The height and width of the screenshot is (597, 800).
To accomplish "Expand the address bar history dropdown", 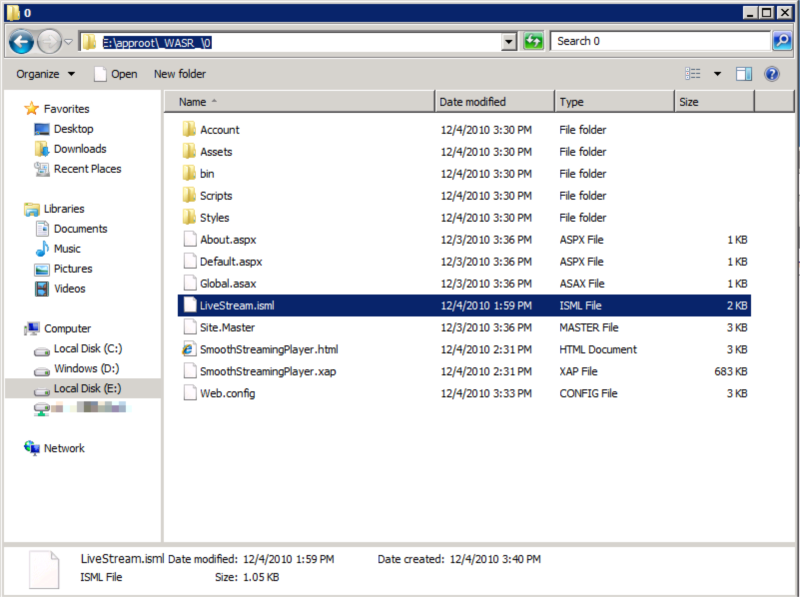I will [x=508, y=42].
